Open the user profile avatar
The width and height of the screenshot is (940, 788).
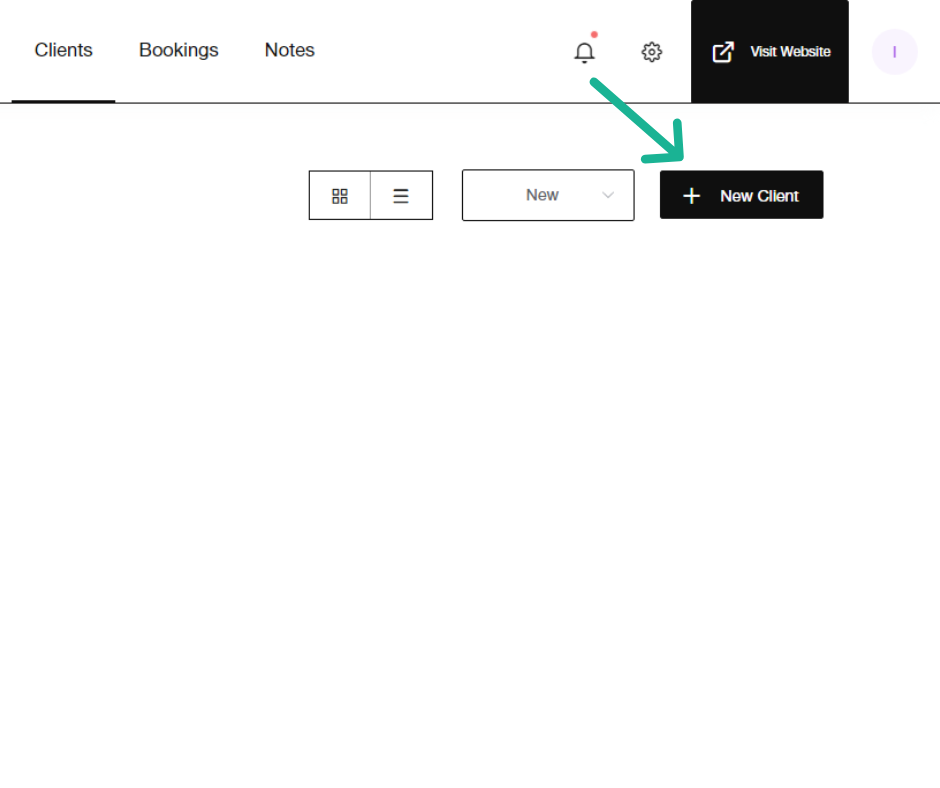tap(894, 52)
